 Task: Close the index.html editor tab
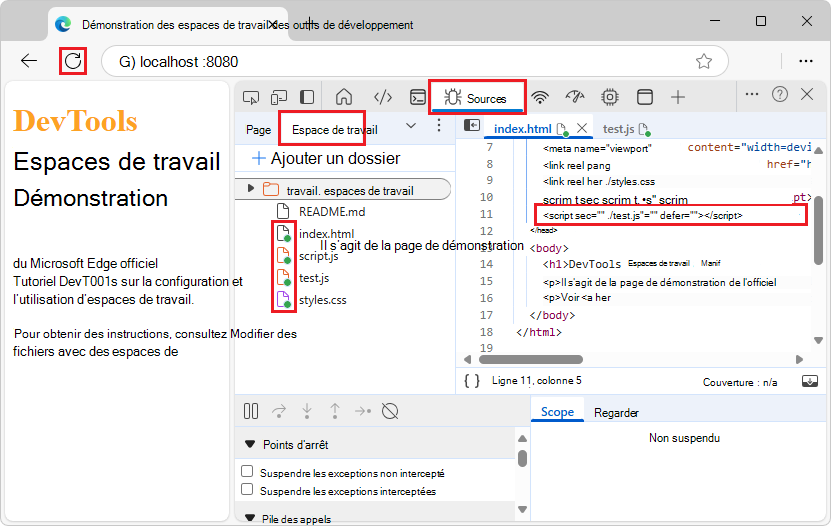(x=582, y=128)
